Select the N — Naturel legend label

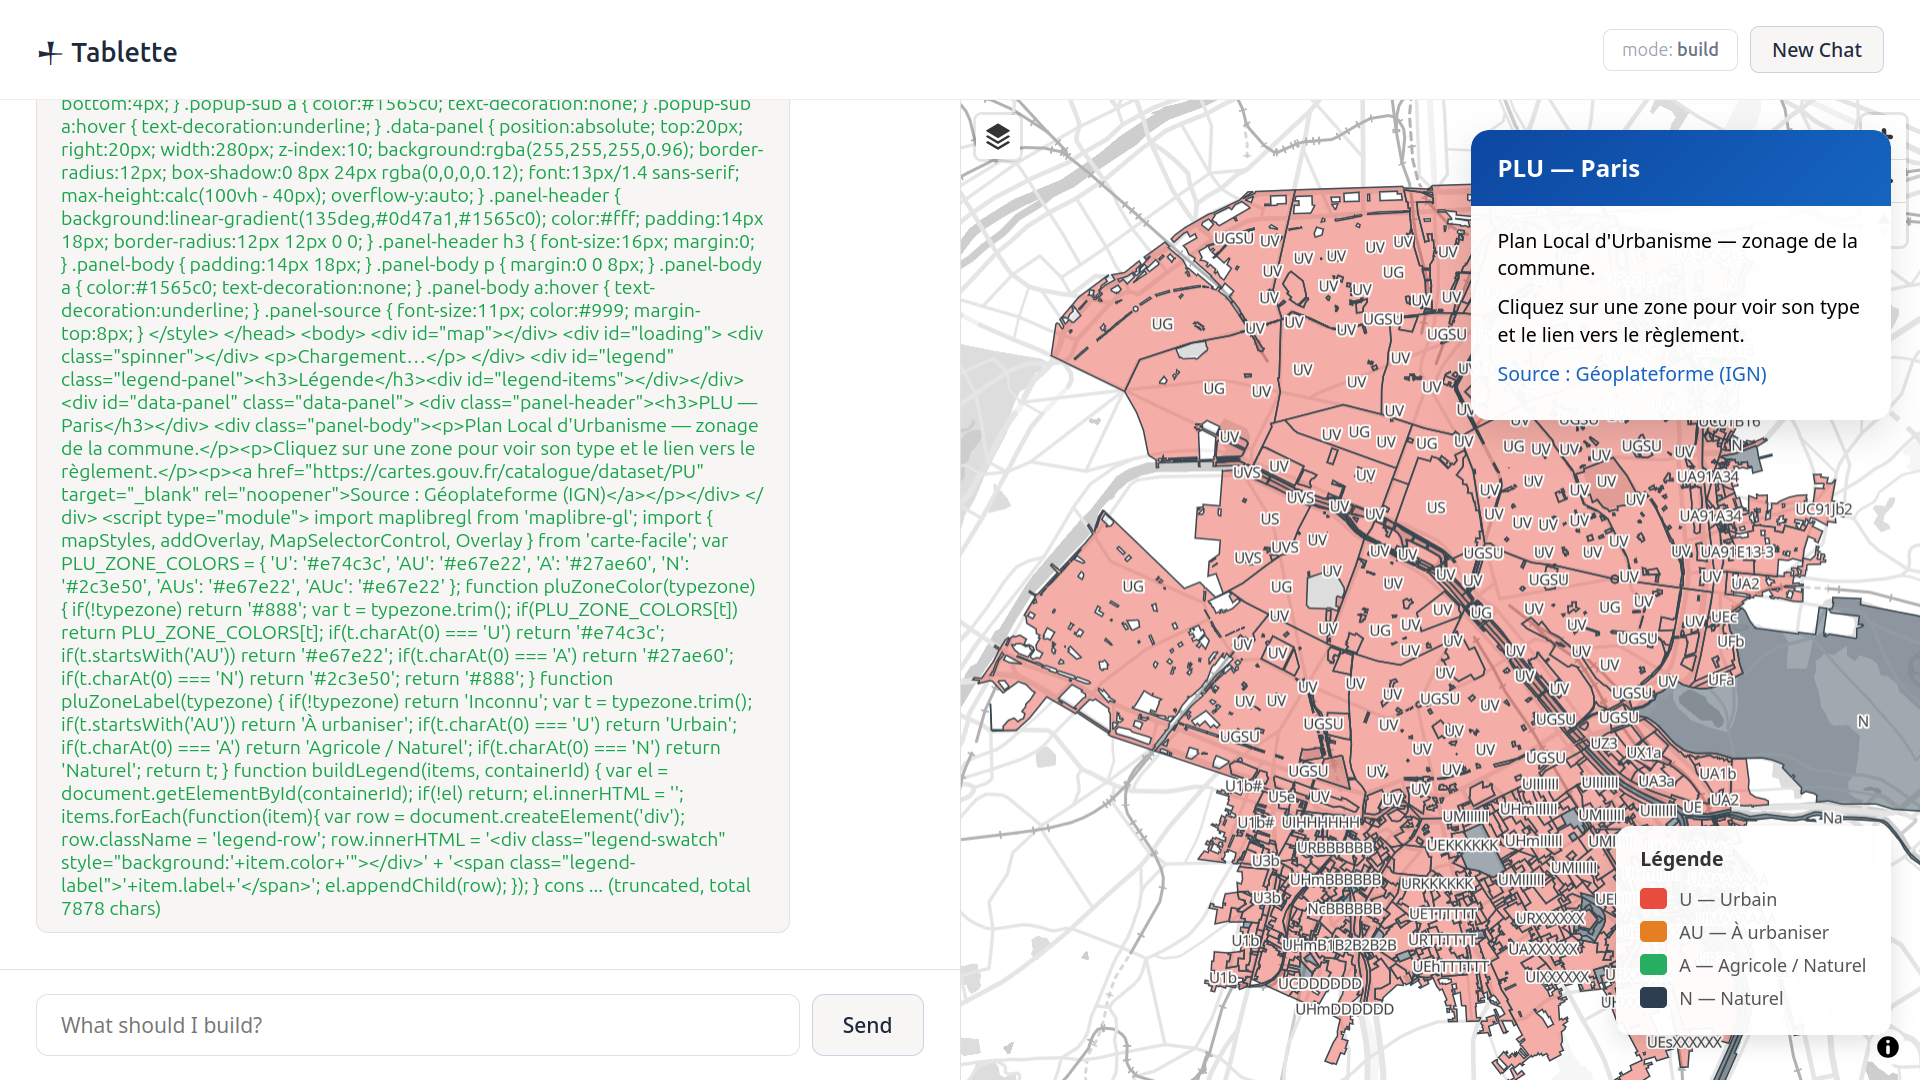click(x=1731, y=998)
